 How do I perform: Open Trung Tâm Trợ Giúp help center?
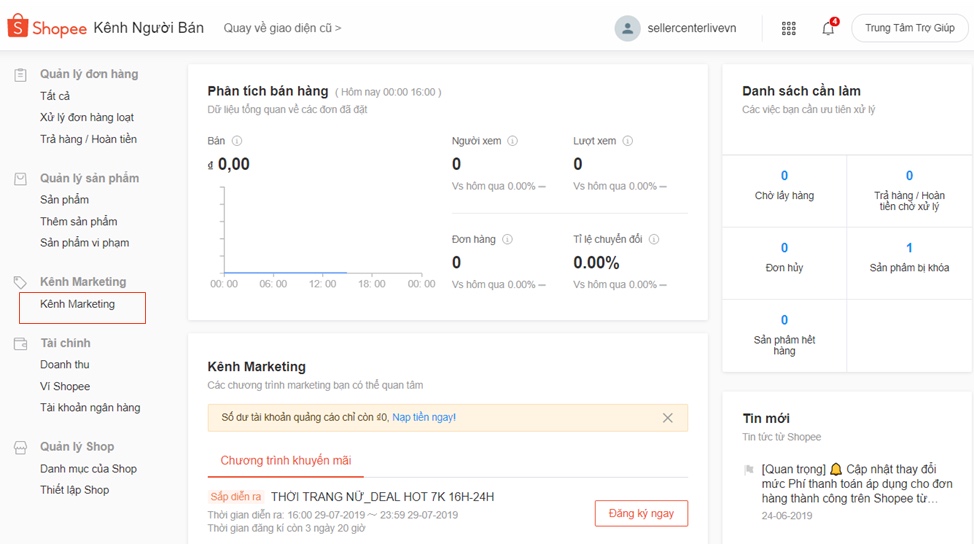coord(909,28)
